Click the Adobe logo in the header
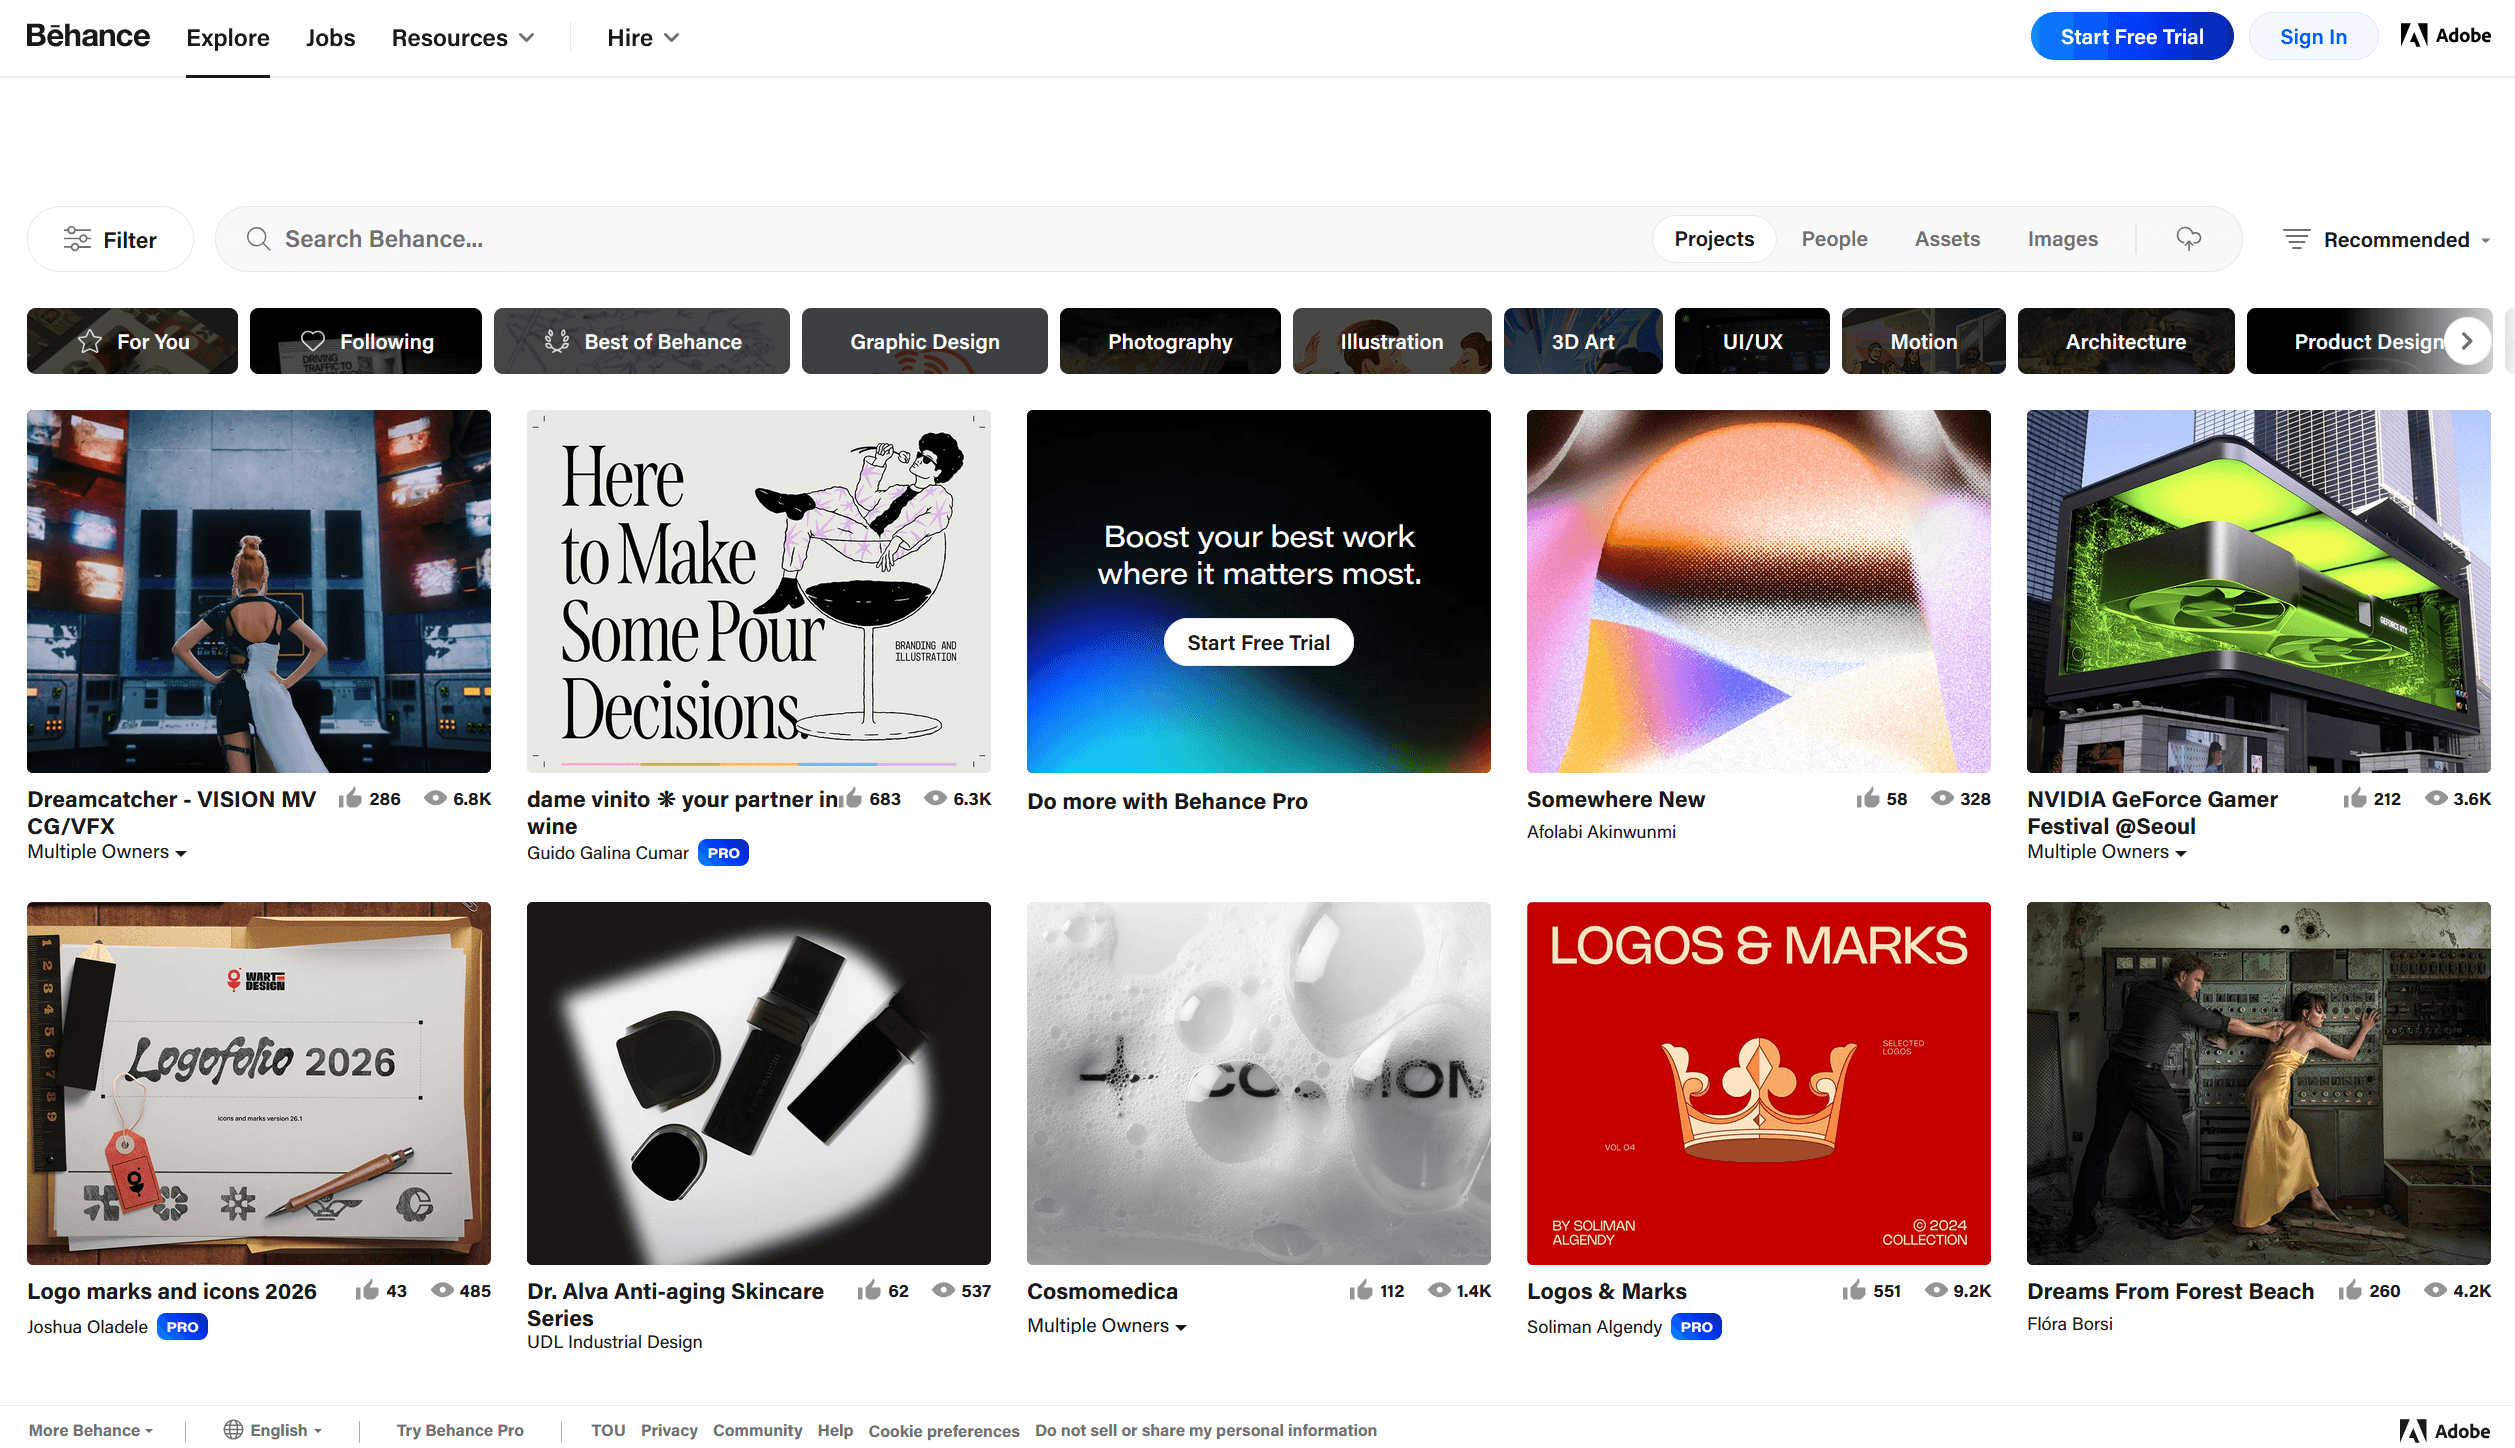This screenshot has width=2515, height=1448. coord(2445,36)
